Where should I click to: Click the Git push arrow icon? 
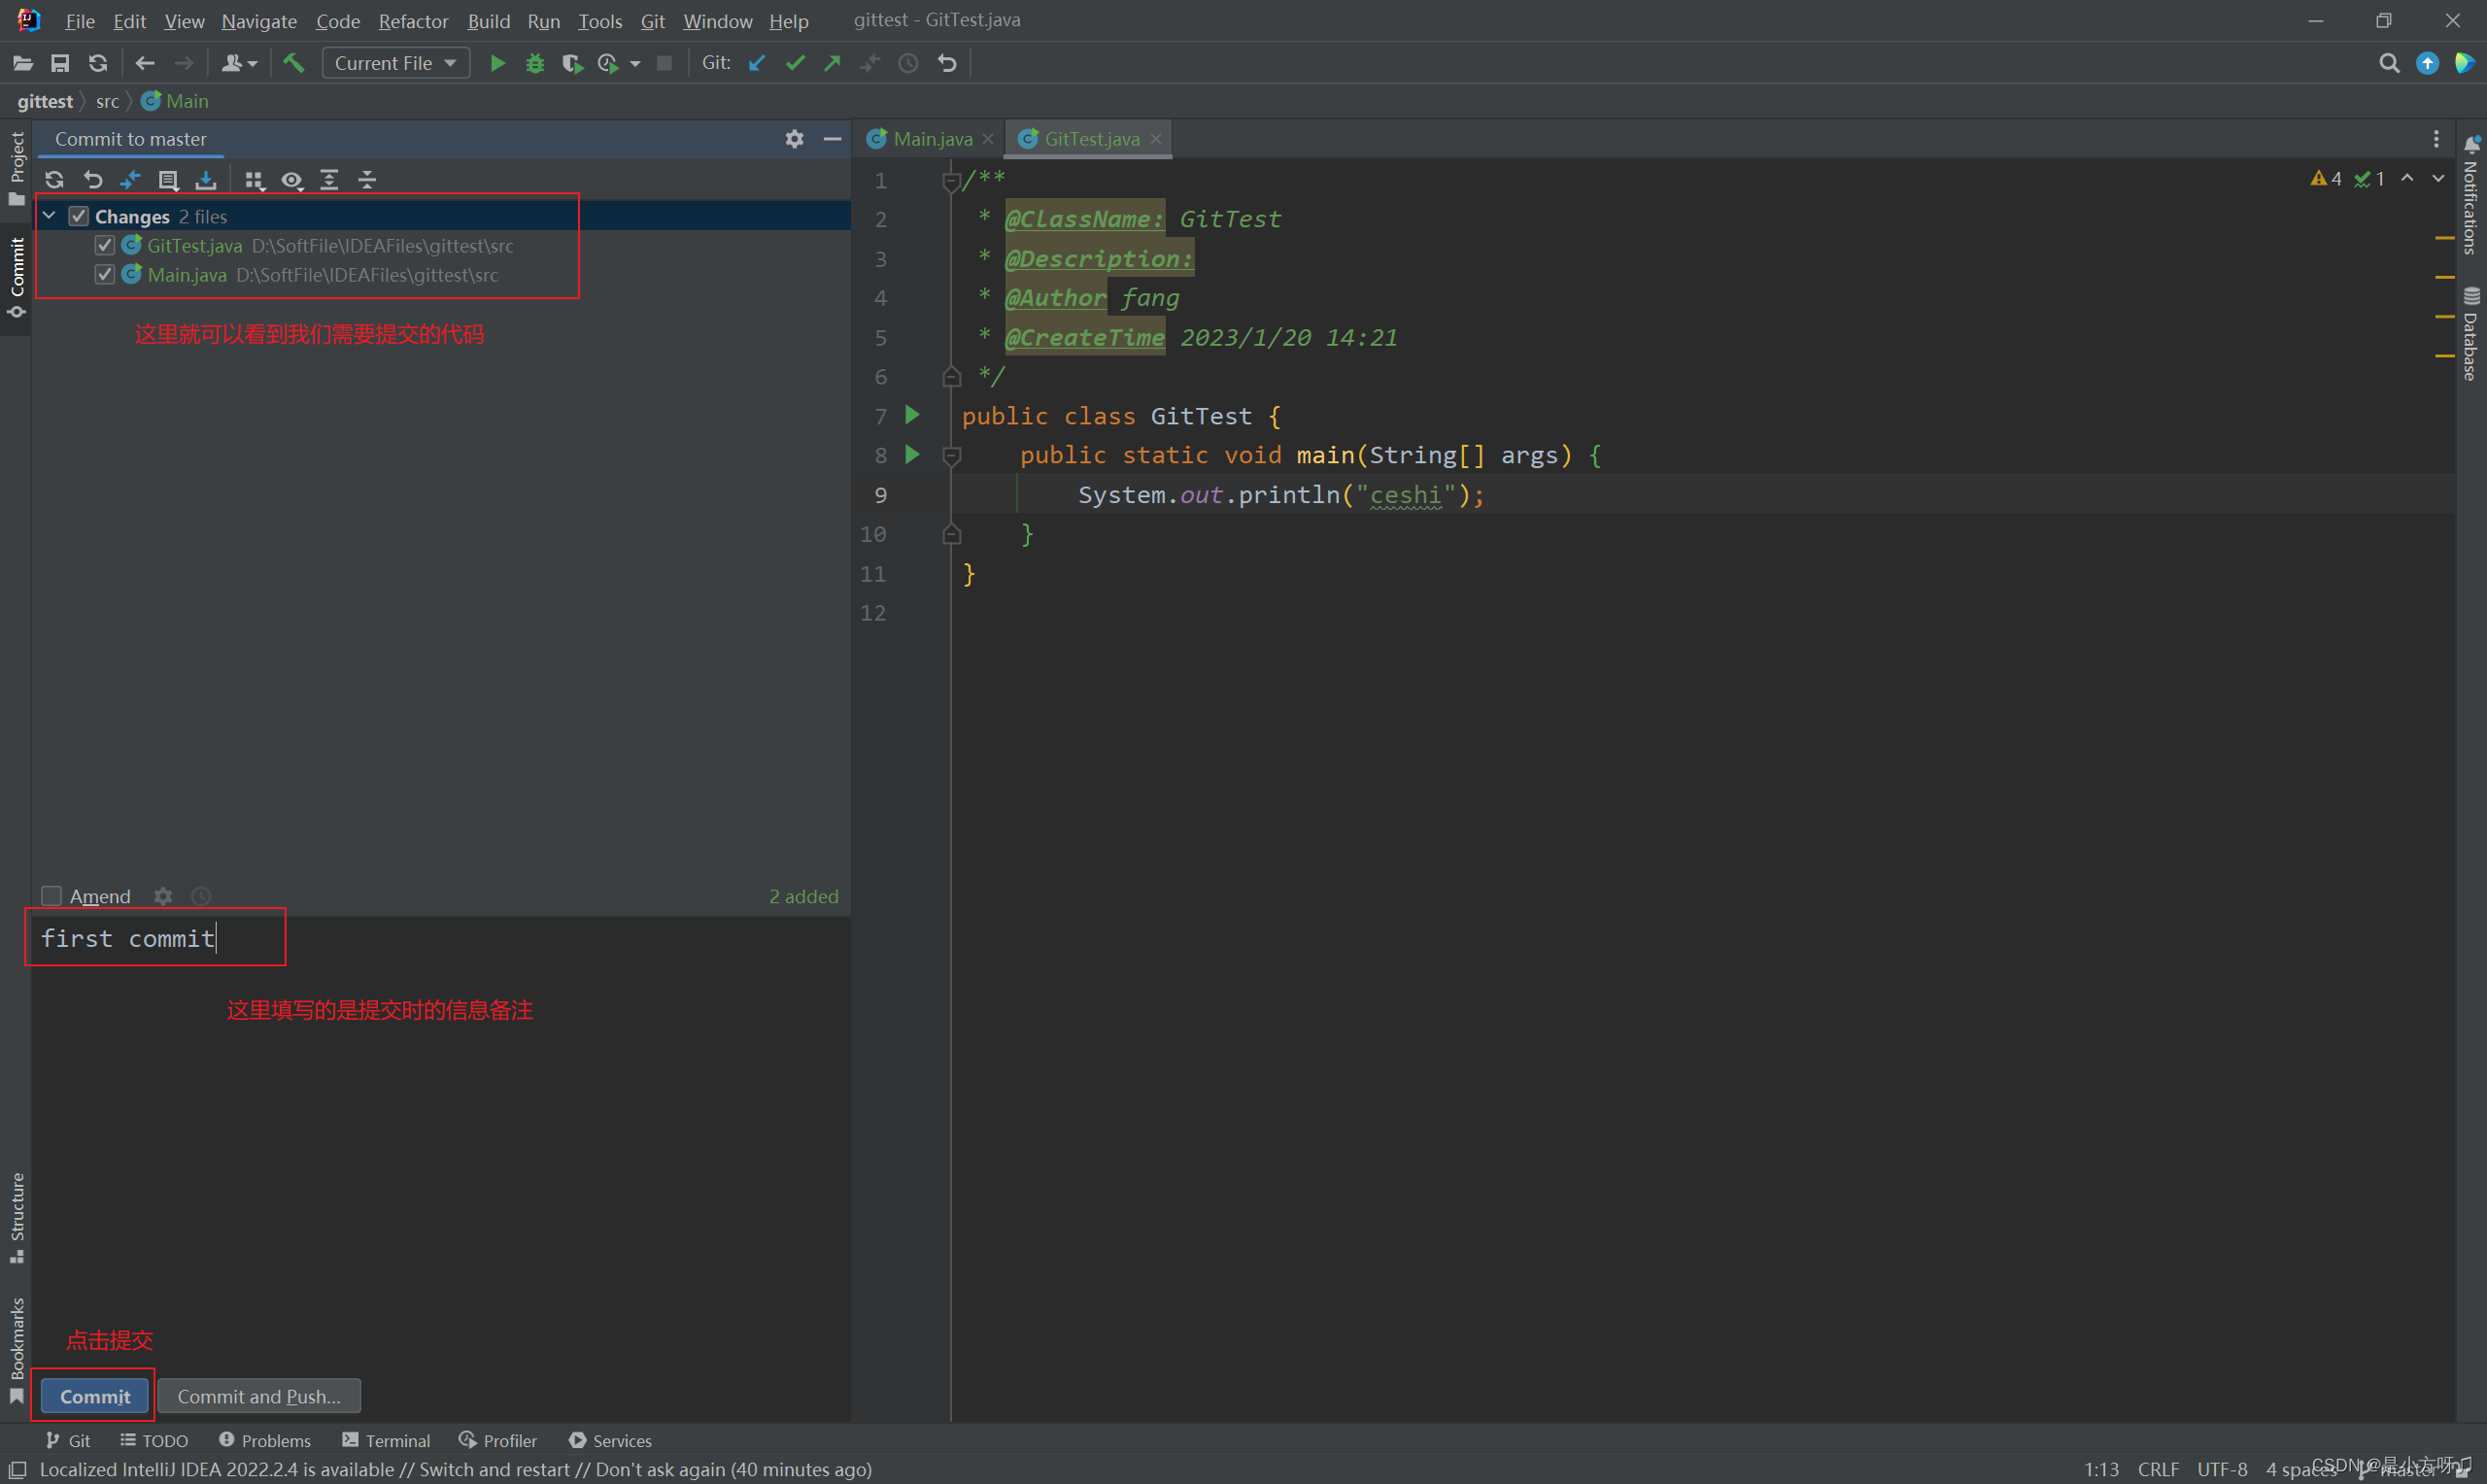click(x=832, y=63)
